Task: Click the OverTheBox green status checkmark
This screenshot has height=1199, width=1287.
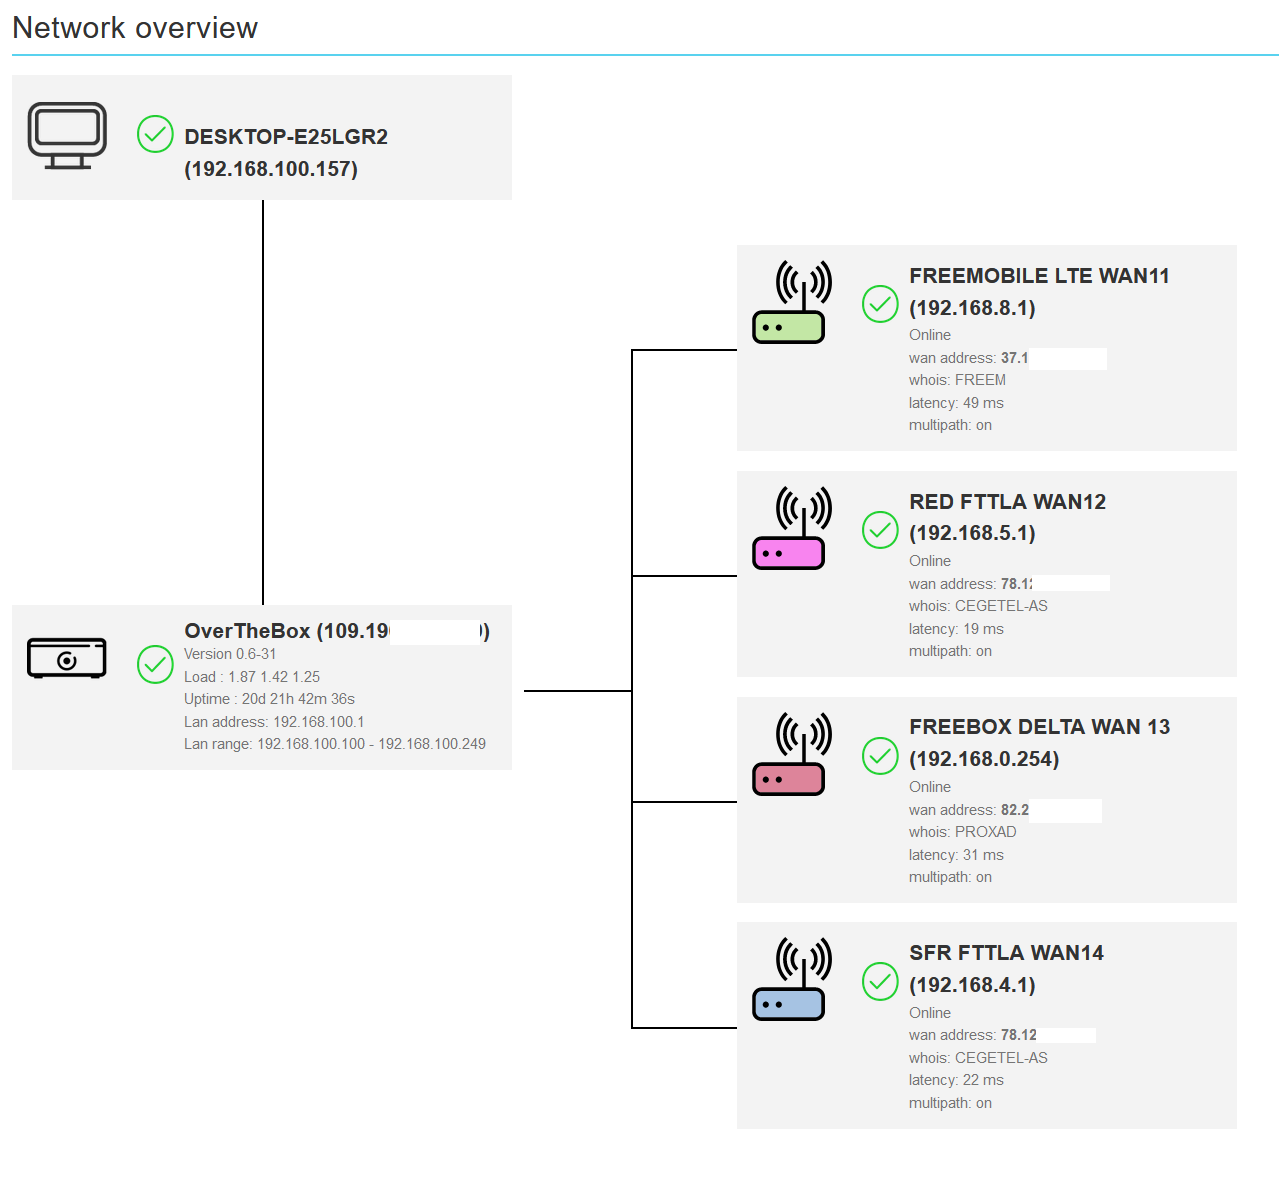Action: click(x=155, y=664)
